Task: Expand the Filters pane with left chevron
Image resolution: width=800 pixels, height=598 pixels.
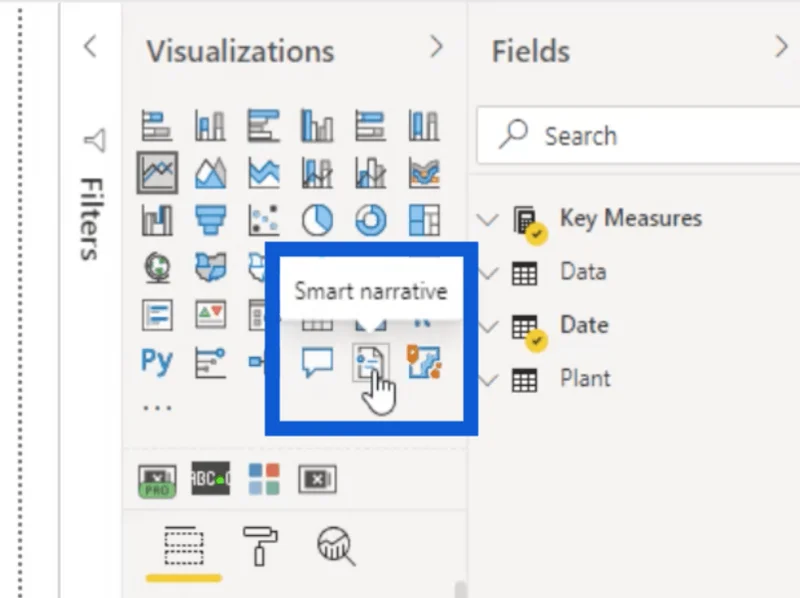Action: [90, 47]
